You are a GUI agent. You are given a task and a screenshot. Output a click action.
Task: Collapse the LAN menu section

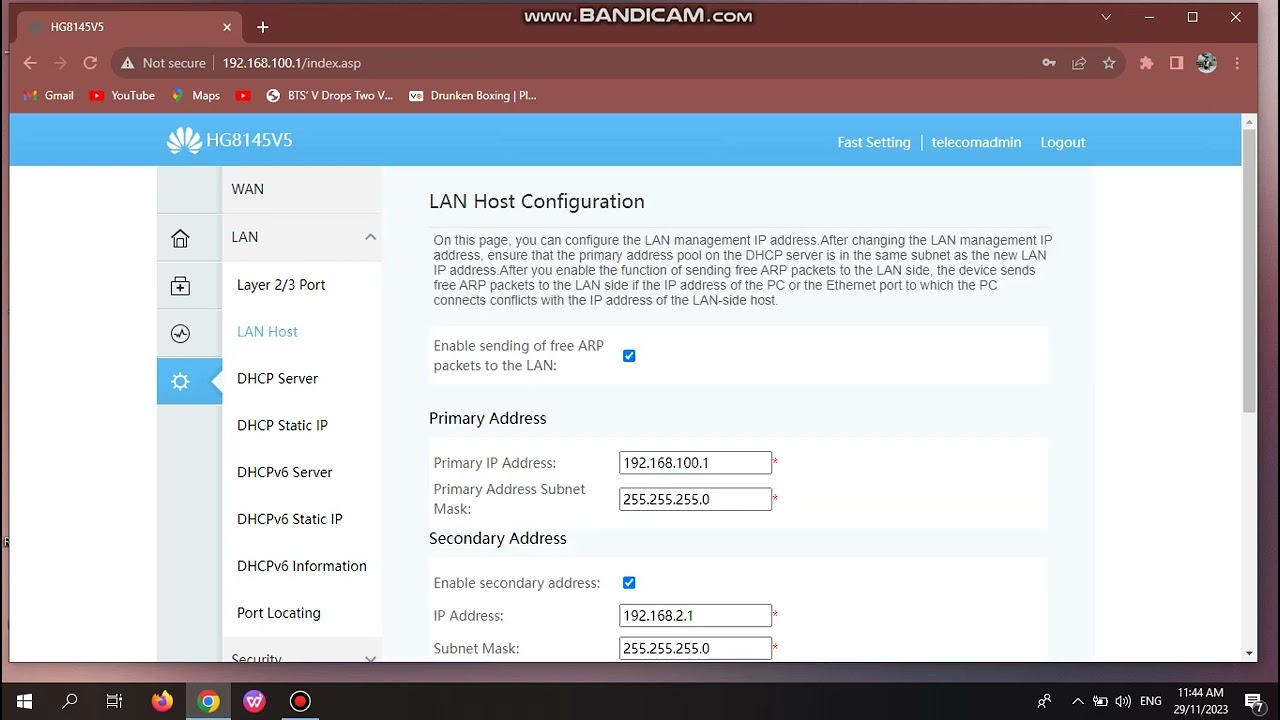302,237
